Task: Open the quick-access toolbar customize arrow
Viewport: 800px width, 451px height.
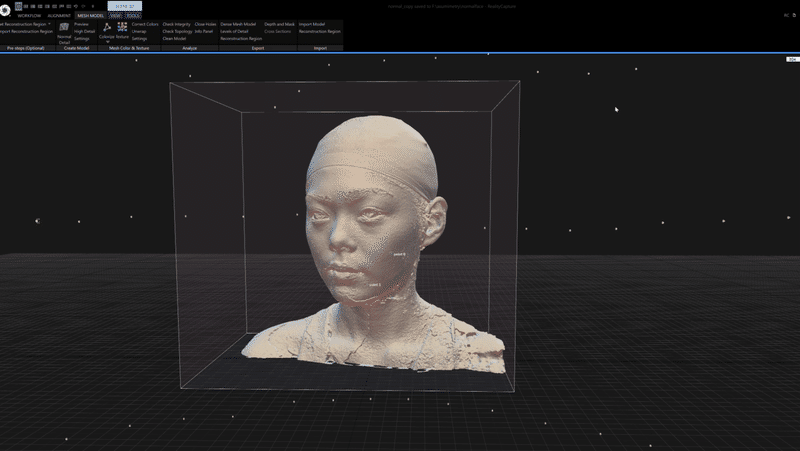Action: click(x=92, y=7)
